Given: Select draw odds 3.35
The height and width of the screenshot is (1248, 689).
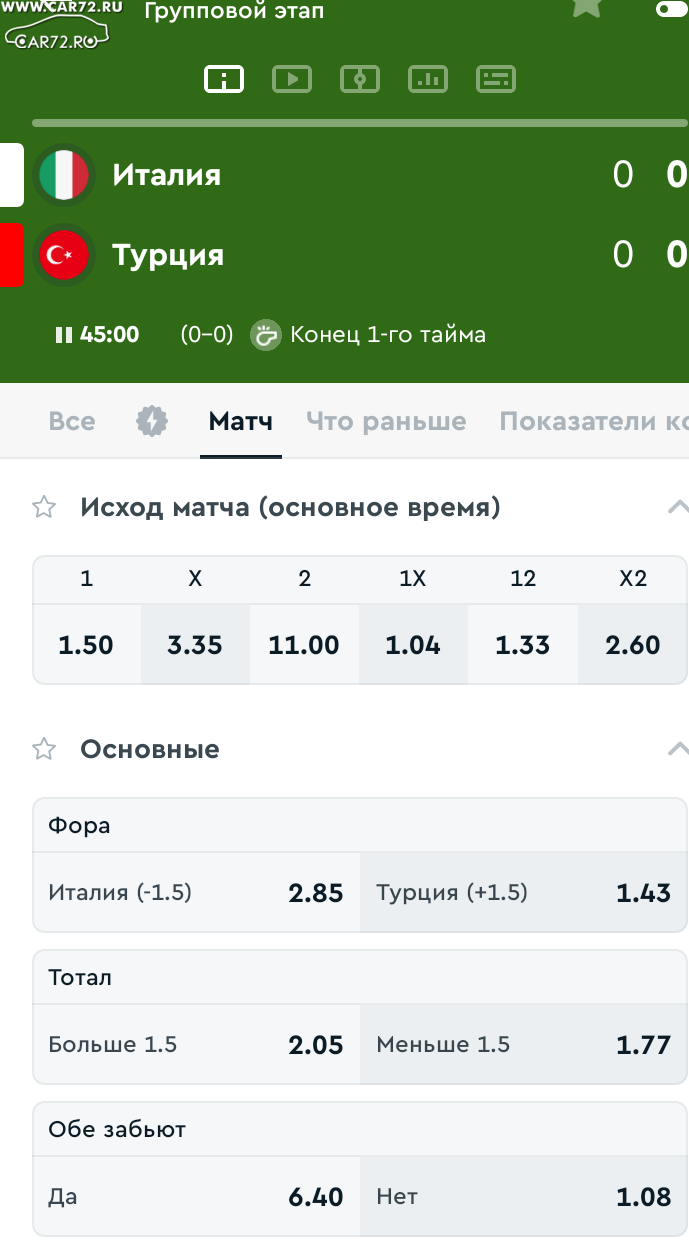Looking at the screenshot, I should tap(195, 645).
